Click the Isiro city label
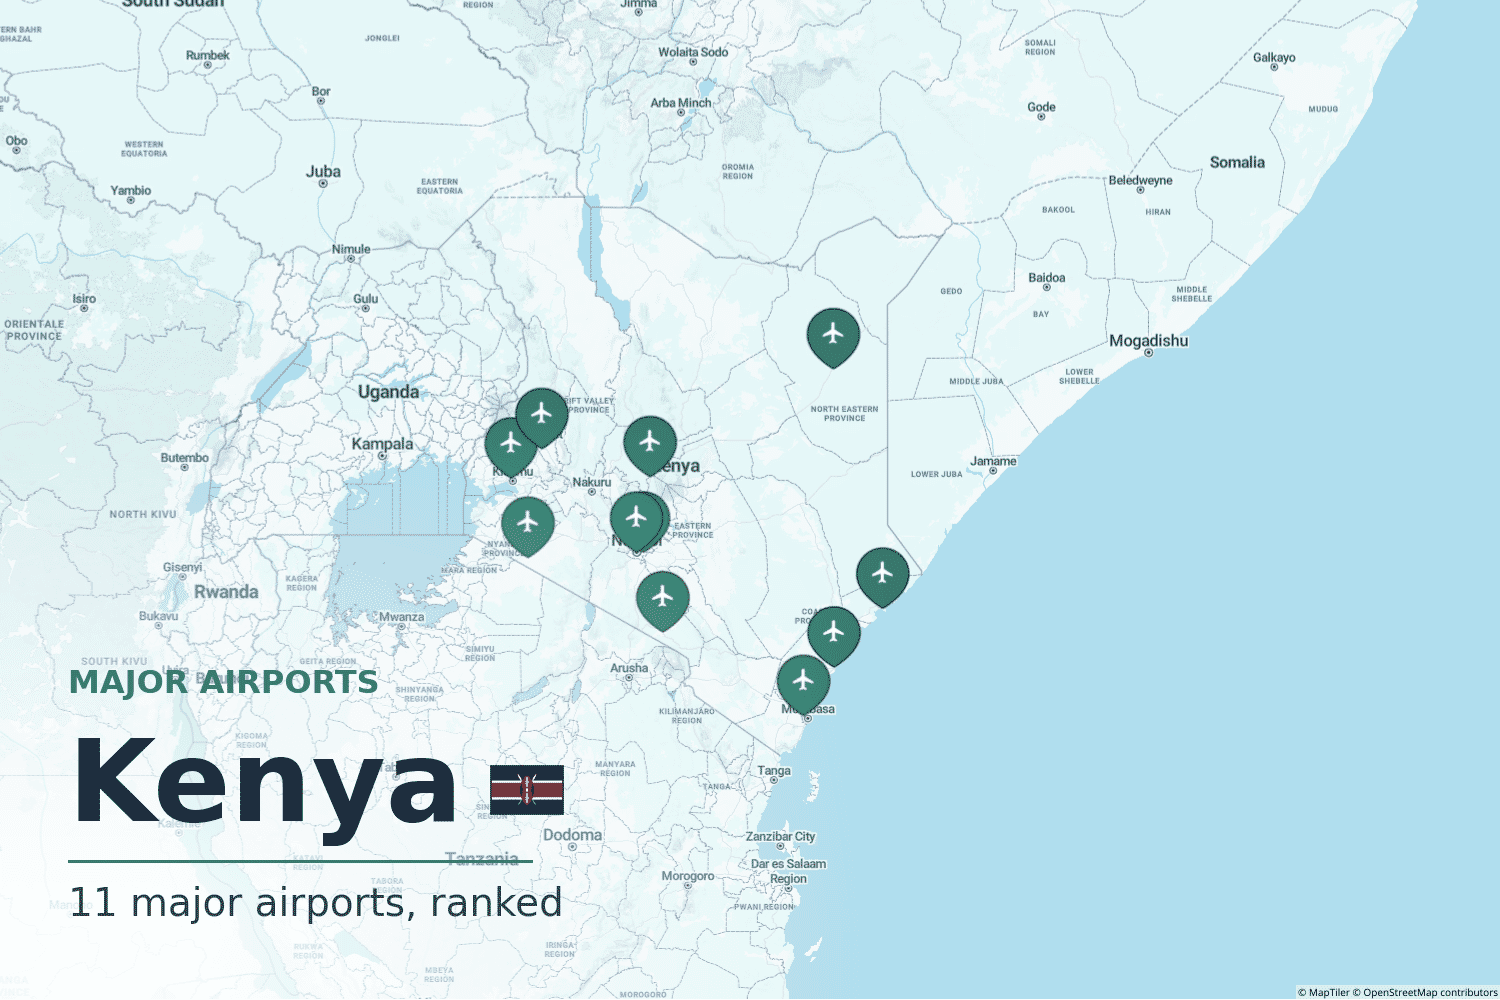The height and width of the screenshot is (1000, 1500). (x=84, y=299)
